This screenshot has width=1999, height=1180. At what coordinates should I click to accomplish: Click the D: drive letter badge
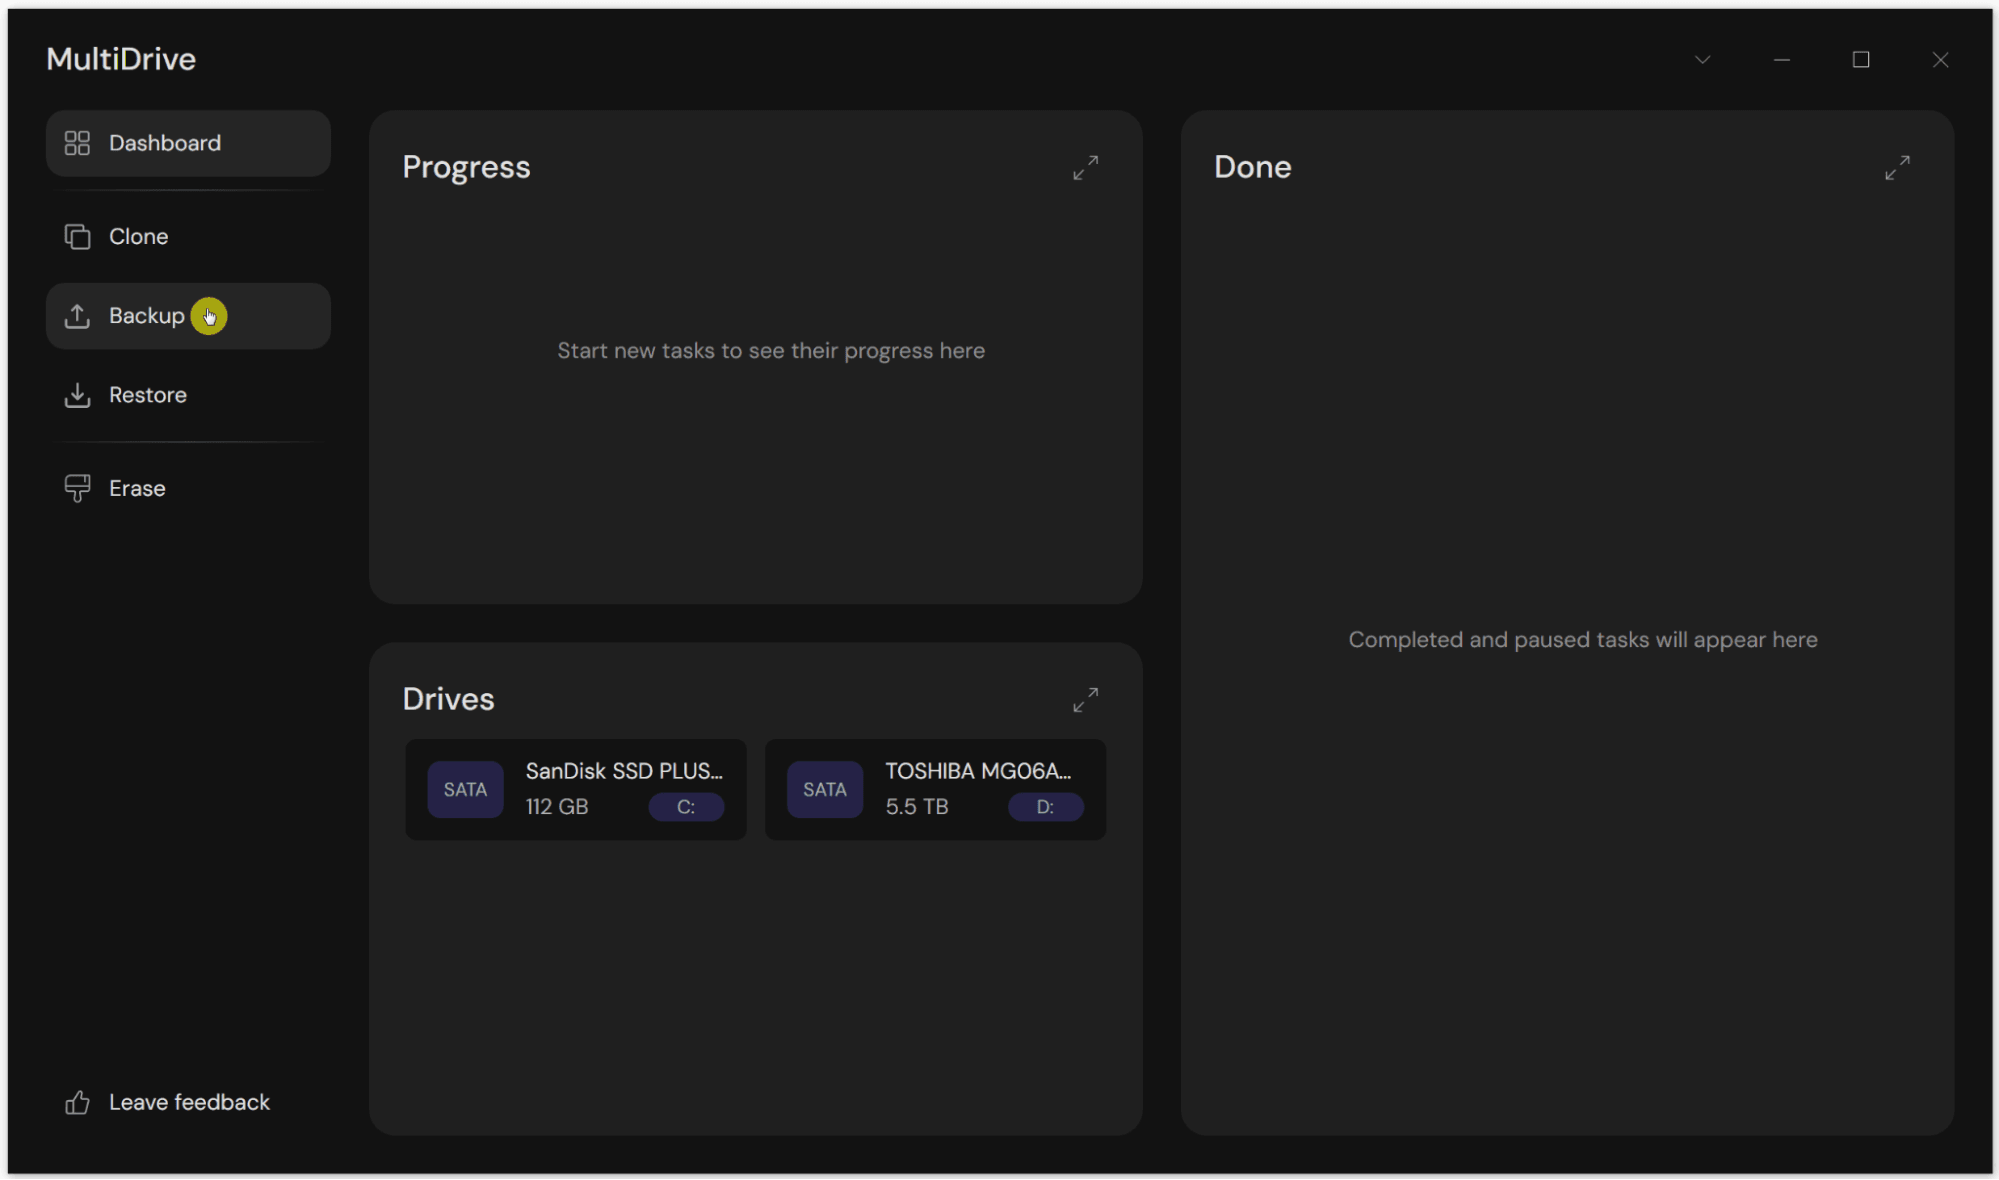[1045, 807]
